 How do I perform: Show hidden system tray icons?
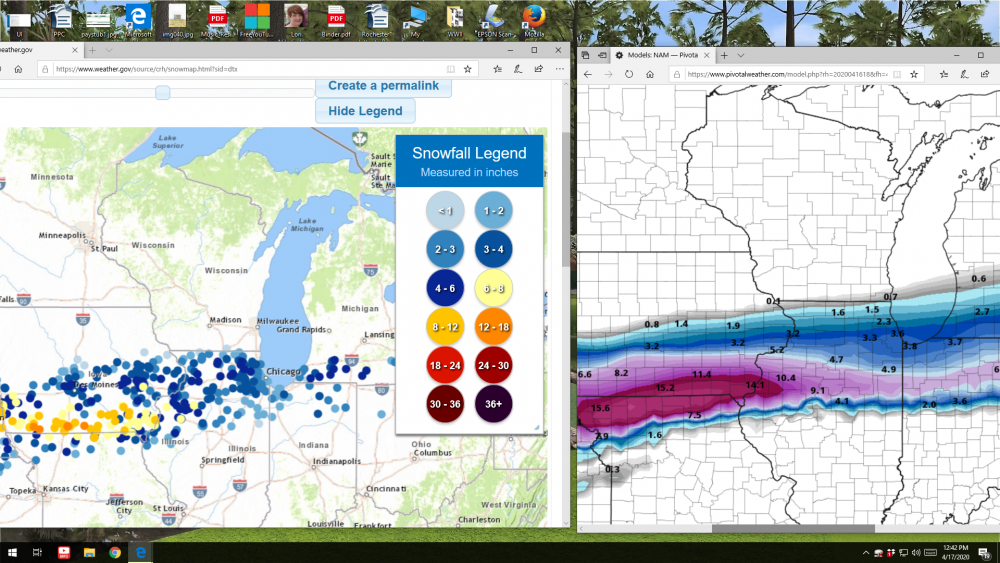pos(865,553)
